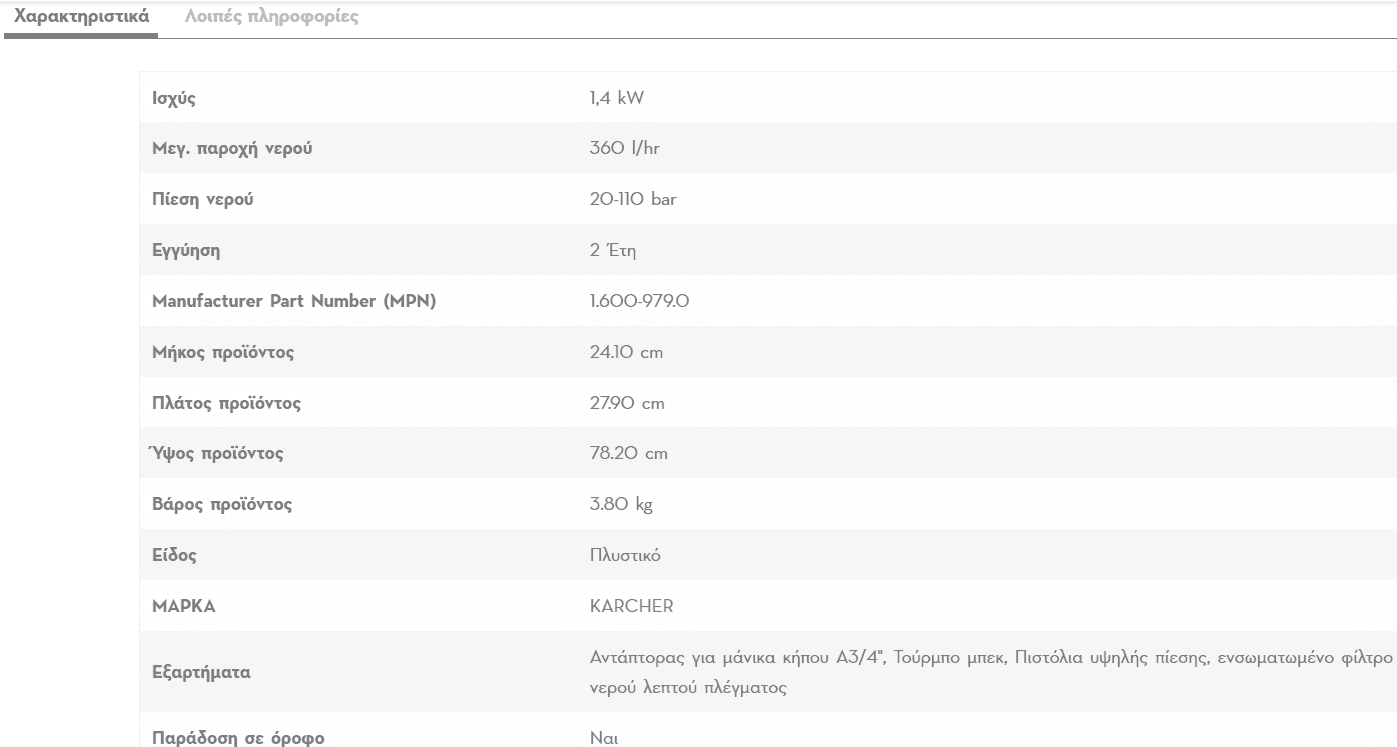Click the Ύψος προϊόντος label
Image resolution: width=1397 pixels, height=747 pixels.
(x=218, y=454)
